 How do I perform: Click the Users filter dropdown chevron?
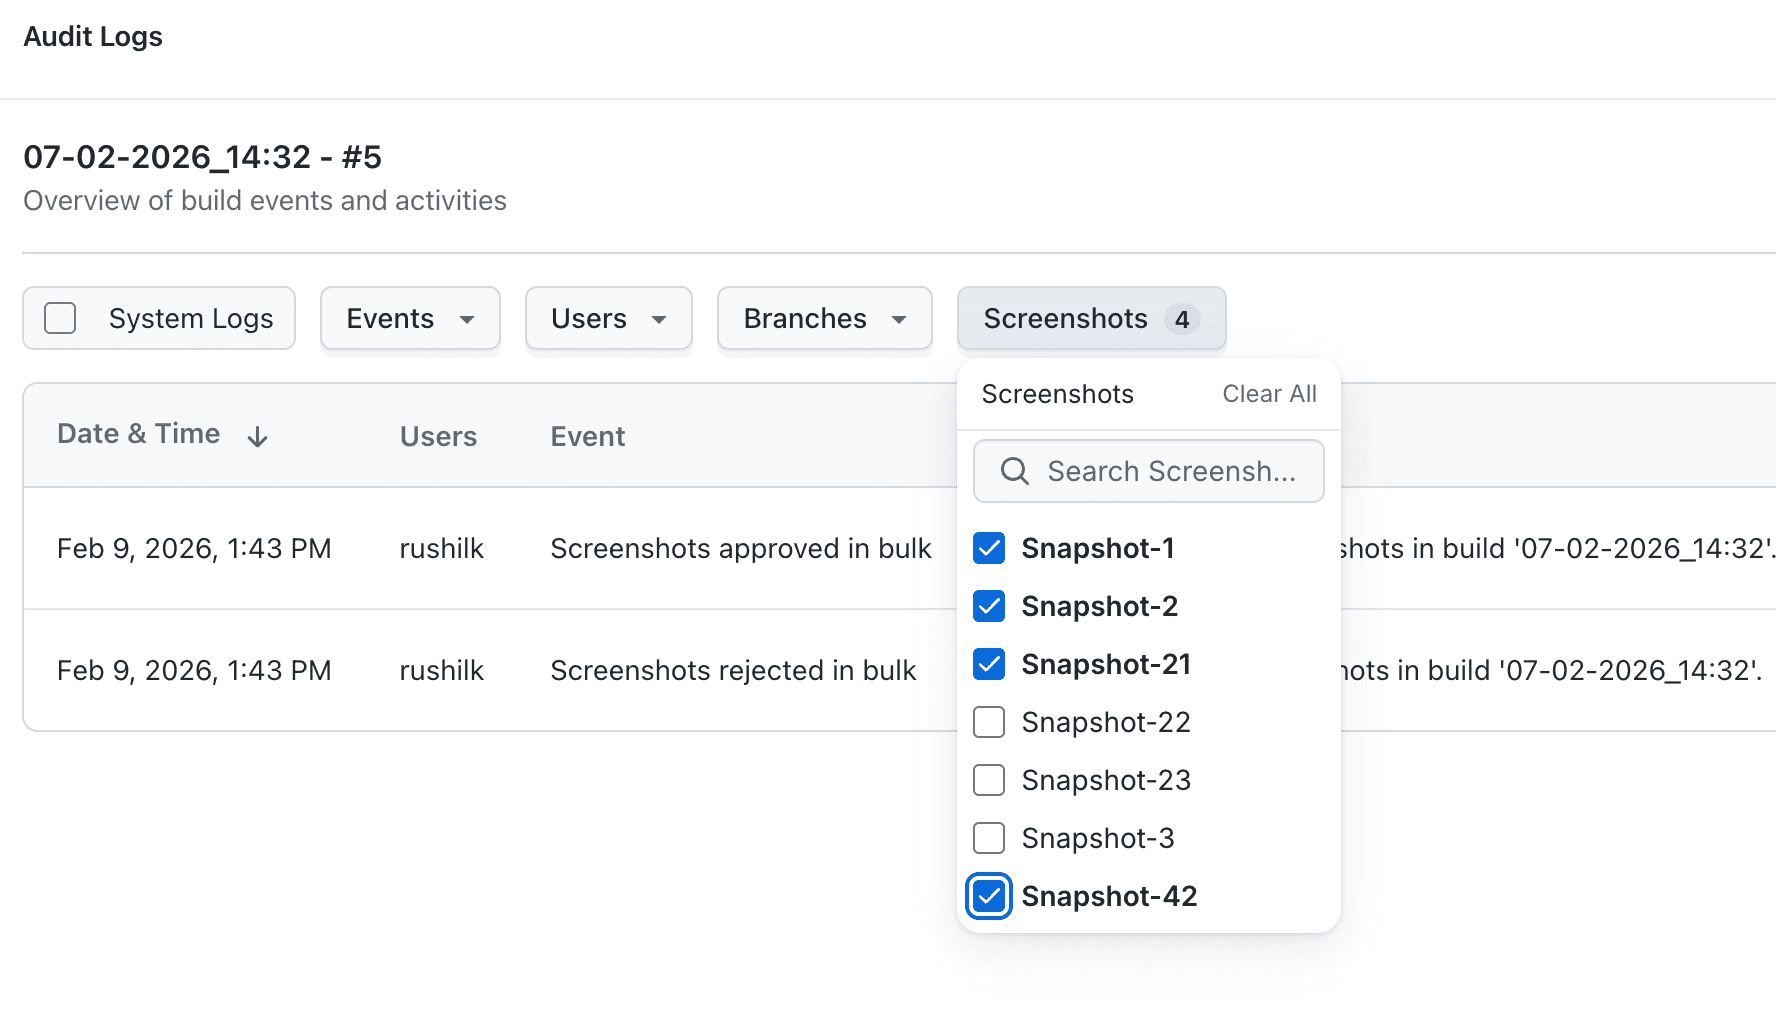click(660, 319)
